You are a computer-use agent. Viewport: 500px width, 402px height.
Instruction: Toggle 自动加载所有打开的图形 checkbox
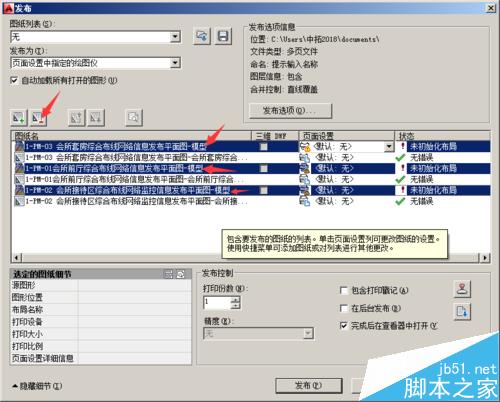14,80
